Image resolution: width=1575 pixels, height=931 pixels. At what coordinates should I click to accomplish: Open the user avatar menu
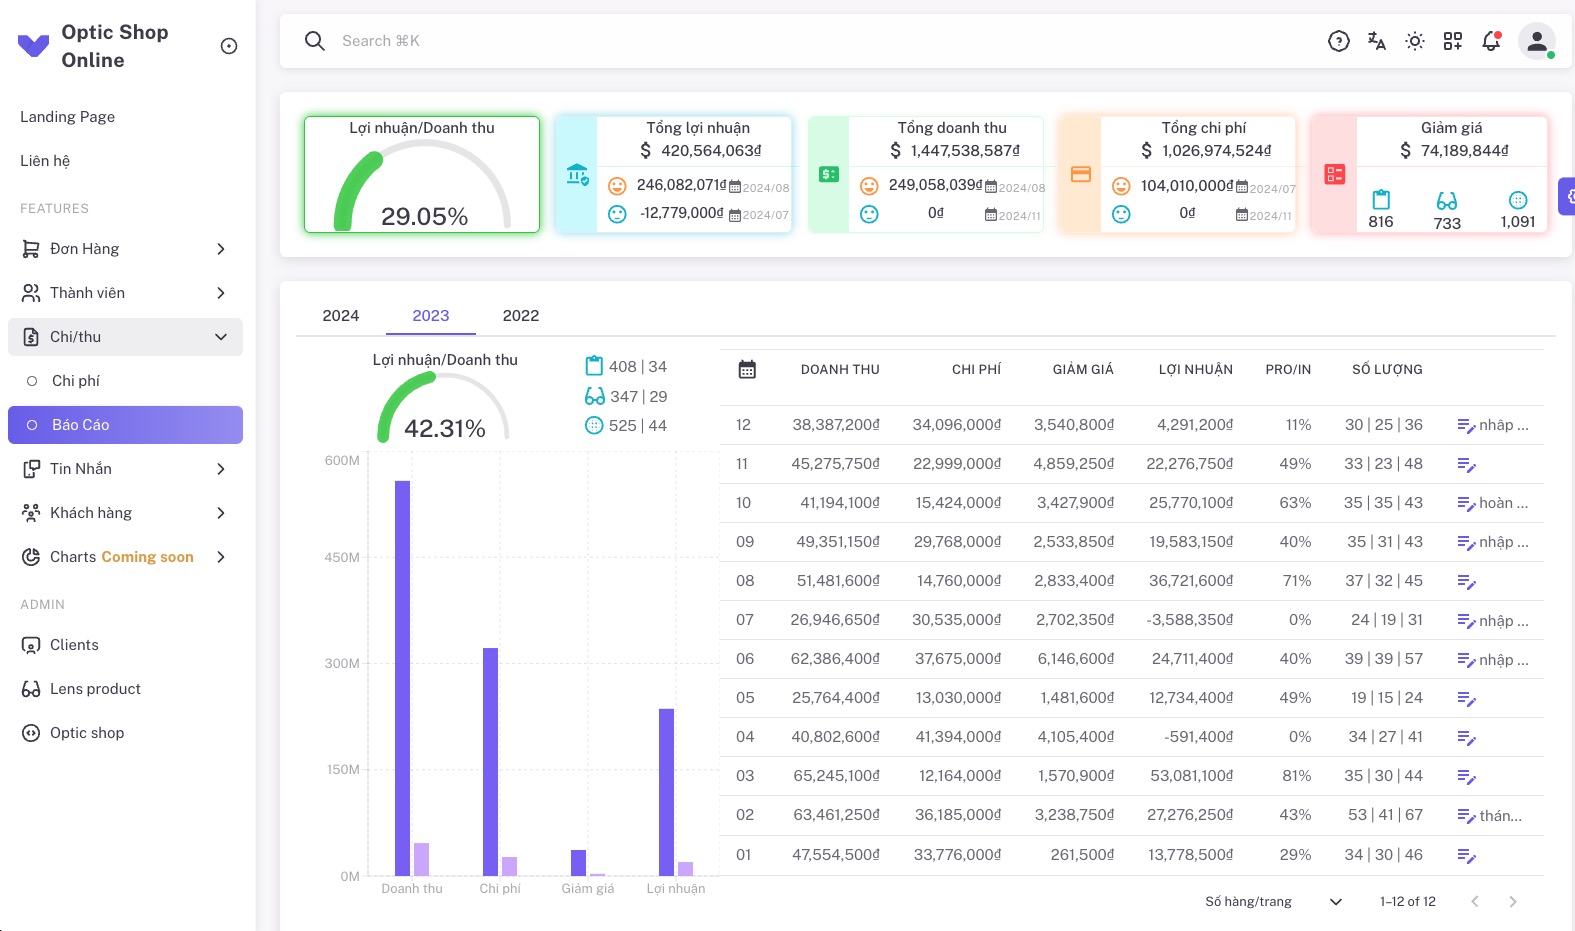[1537, 41]
